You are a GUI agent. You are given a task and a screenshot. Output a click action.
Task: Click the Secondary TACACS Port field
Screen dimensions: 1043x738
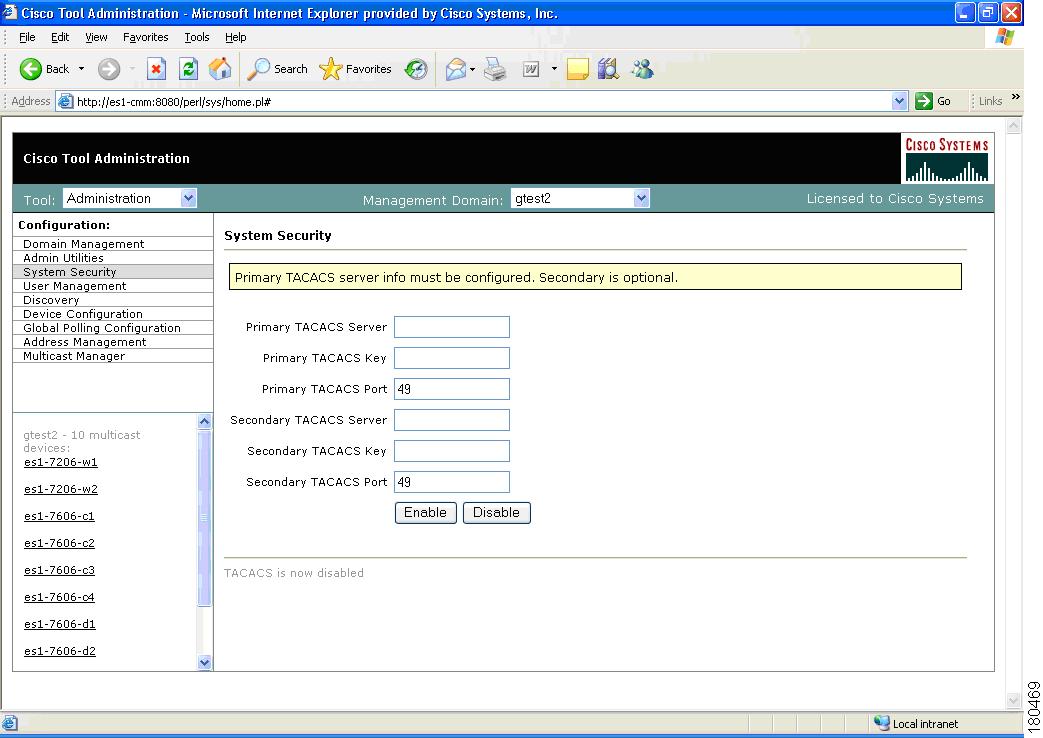coord(452,482)
